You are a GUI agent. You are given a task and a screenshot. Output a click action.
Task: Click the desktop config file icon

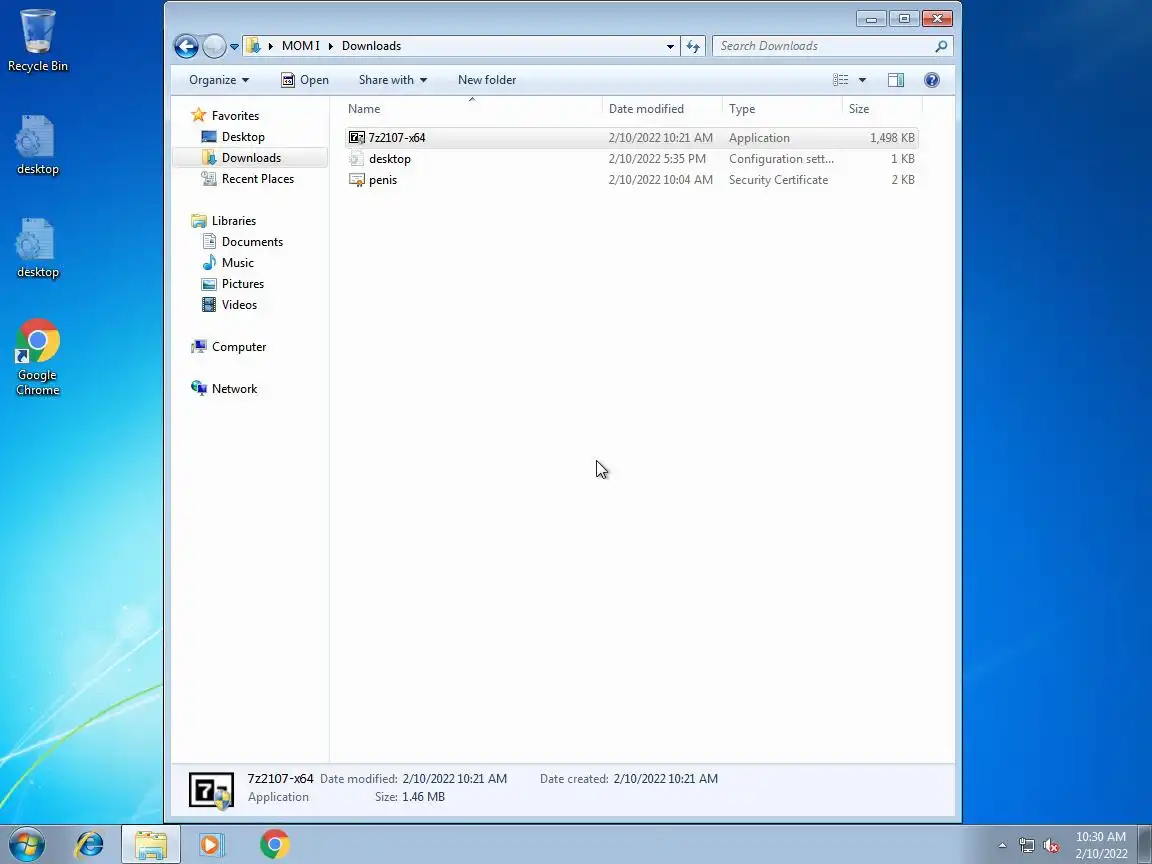point(356,159)
